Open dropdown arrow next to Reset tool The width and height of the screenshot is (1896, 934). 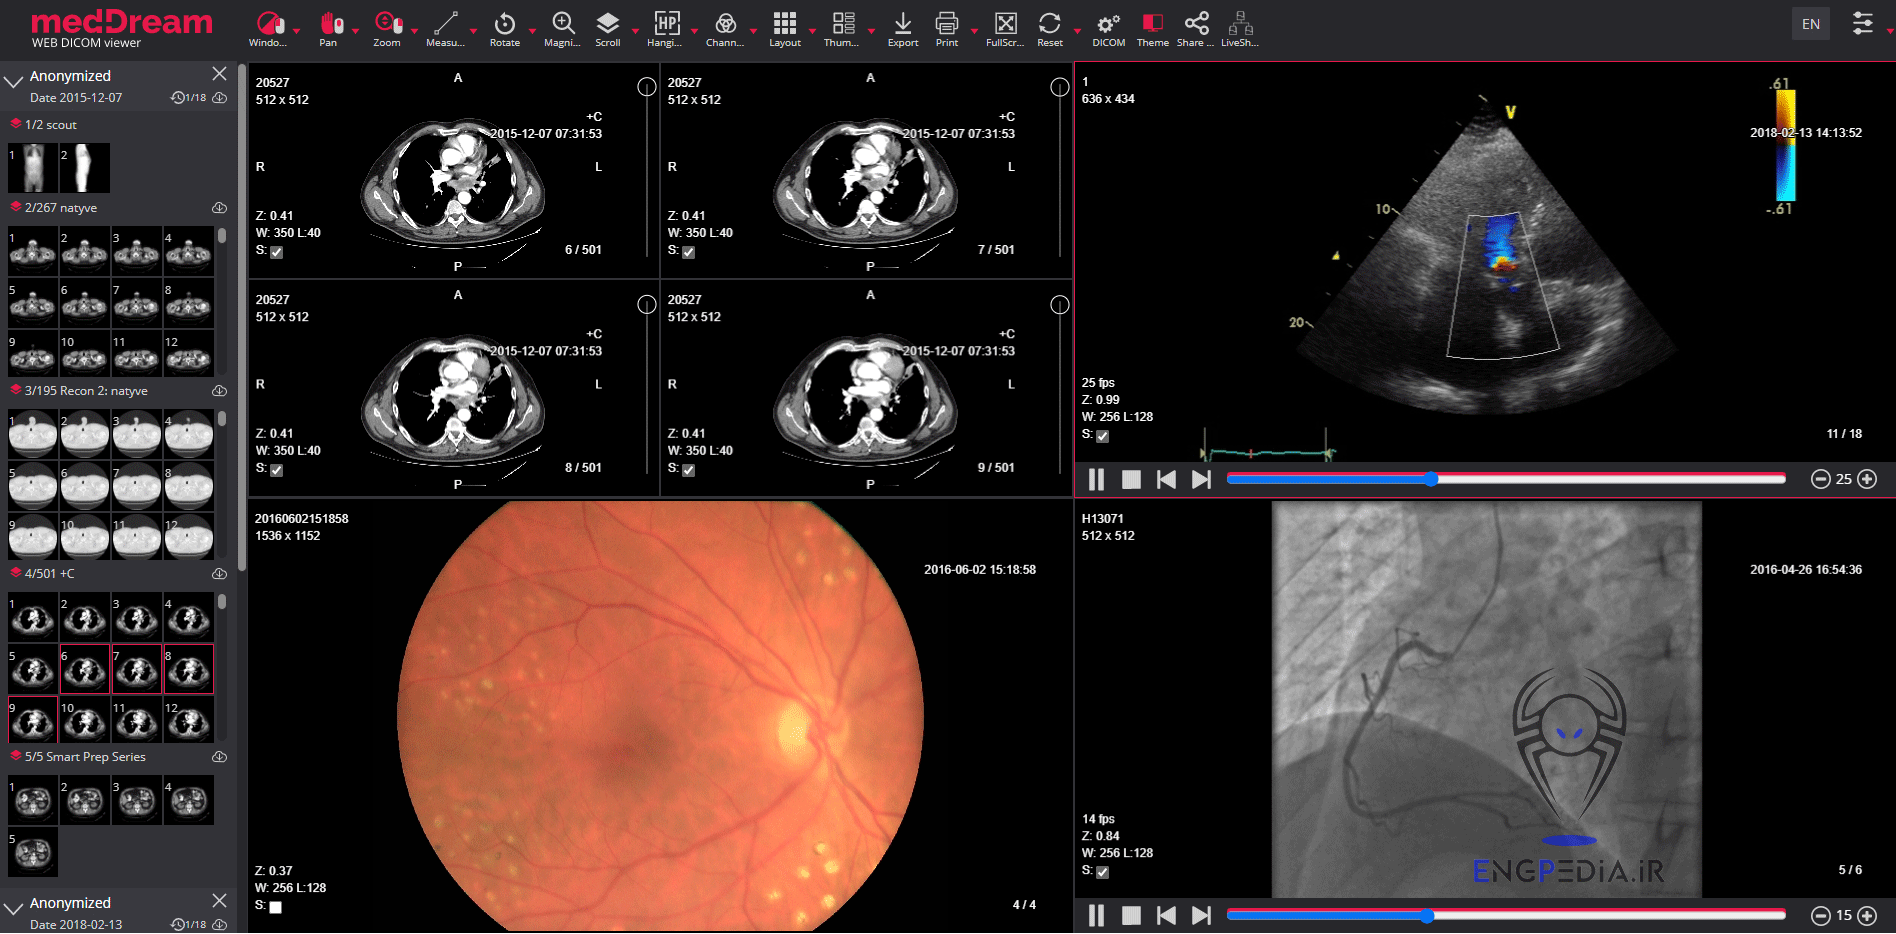[1077, 31]
